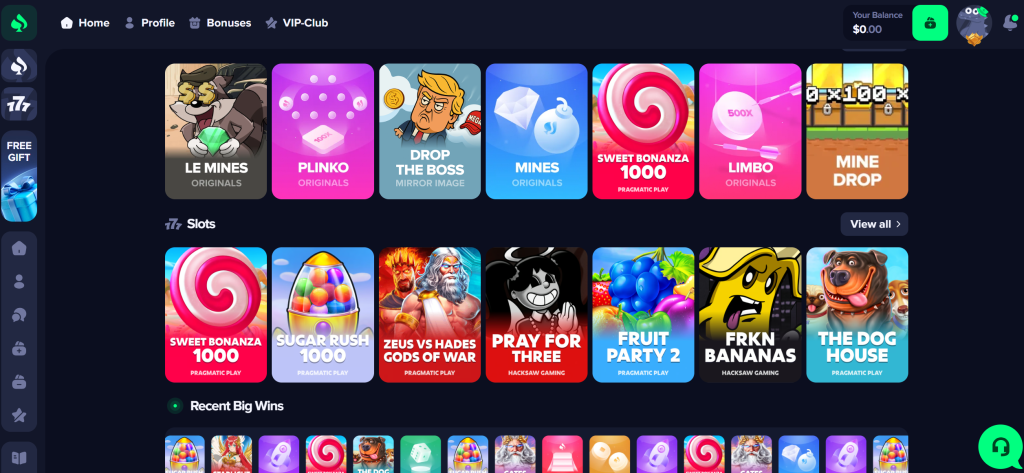Open the Home menu item
The height and width of the screenshot is (473, 1024).
point(85,23)
